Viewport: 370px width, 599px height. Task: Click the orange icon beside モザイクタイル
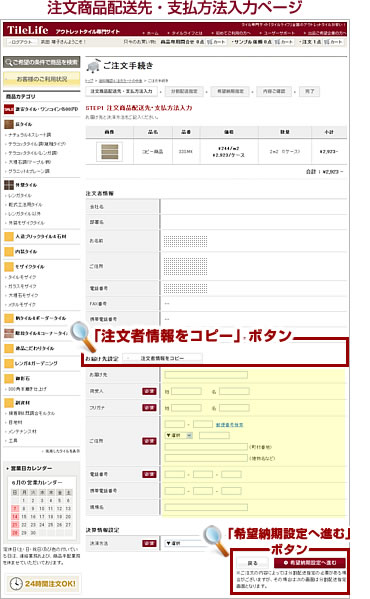click(x=9, y=266)
